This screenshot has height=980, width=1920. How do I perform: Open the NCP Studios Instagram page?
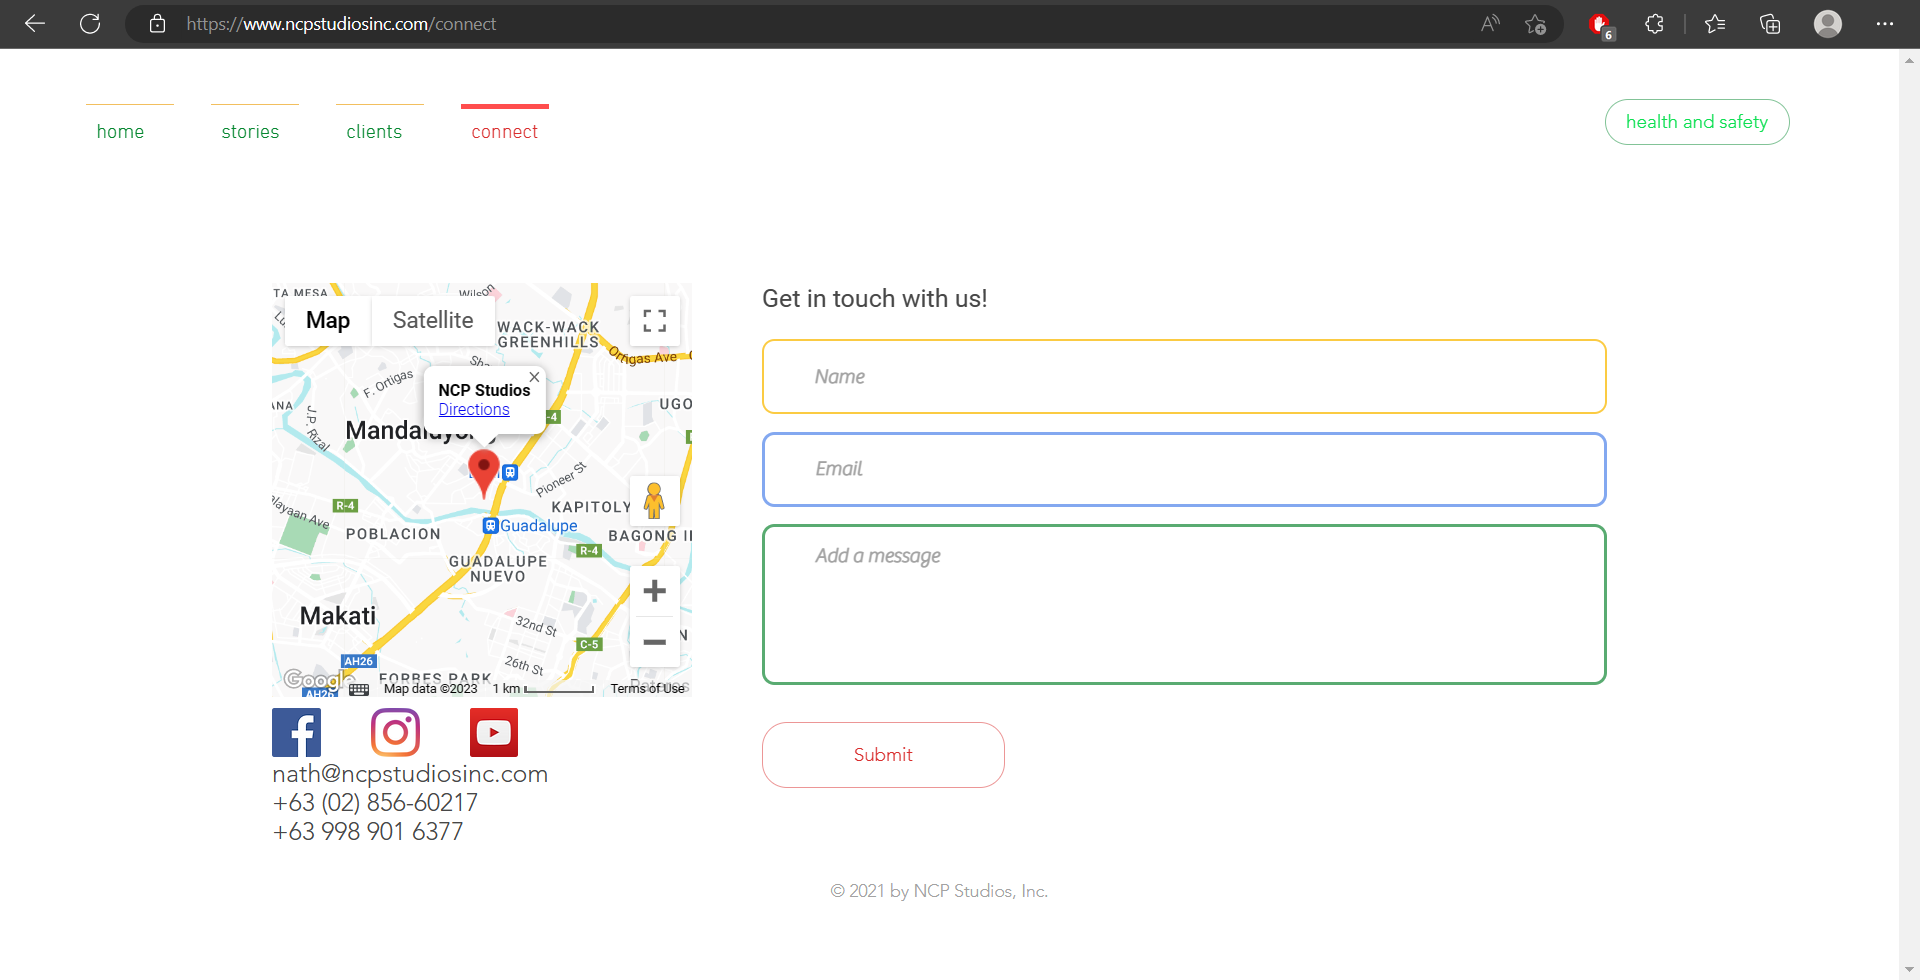[x=395, y=733]
